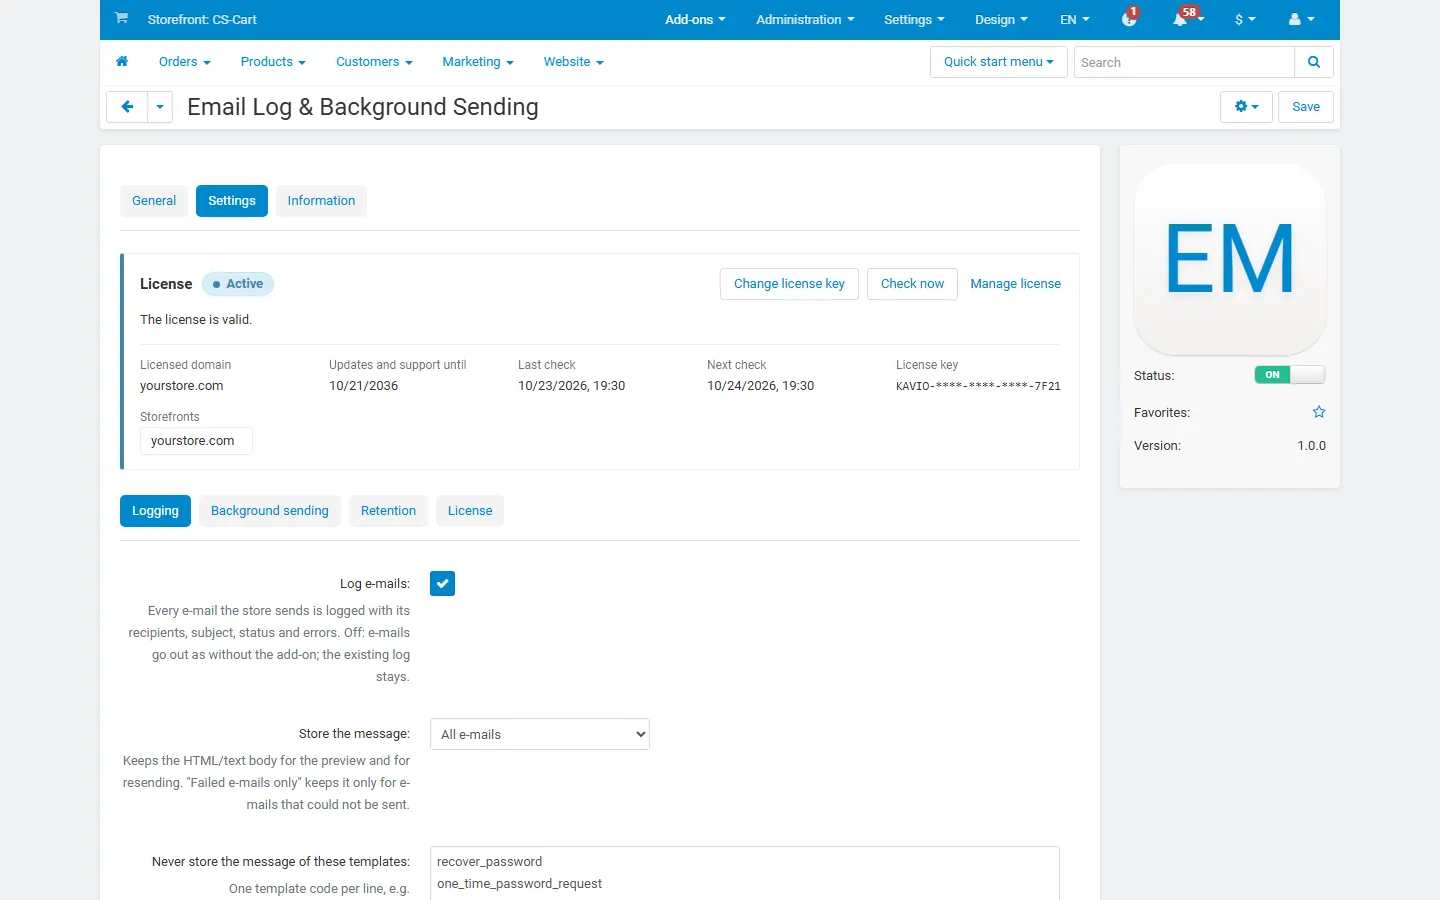Open the help icon with badge 1

tap(1130, 18)
